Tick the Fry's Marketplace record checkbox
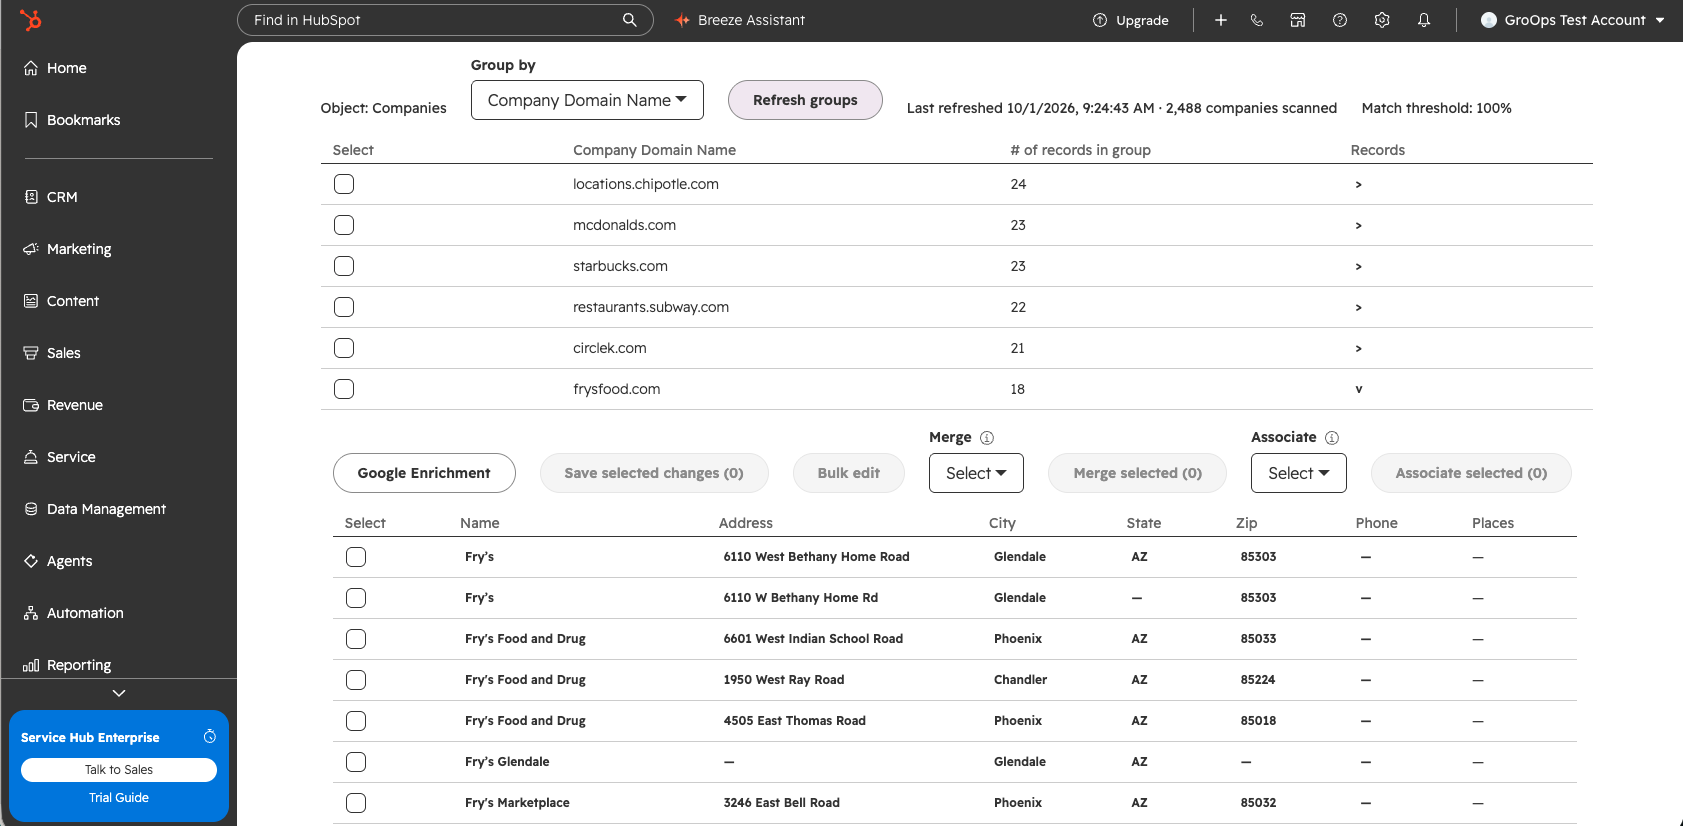Viewport: 1683px width, 826px height. click(x=356, y=803)
